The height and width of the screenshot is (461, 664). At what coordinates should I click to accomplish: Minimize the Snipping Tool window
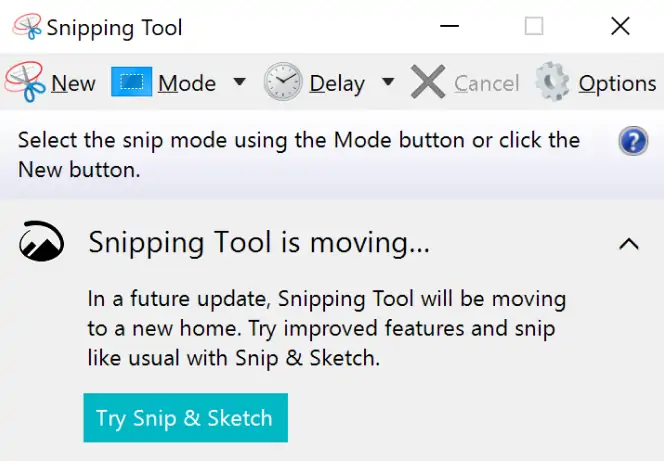[449, 26]
